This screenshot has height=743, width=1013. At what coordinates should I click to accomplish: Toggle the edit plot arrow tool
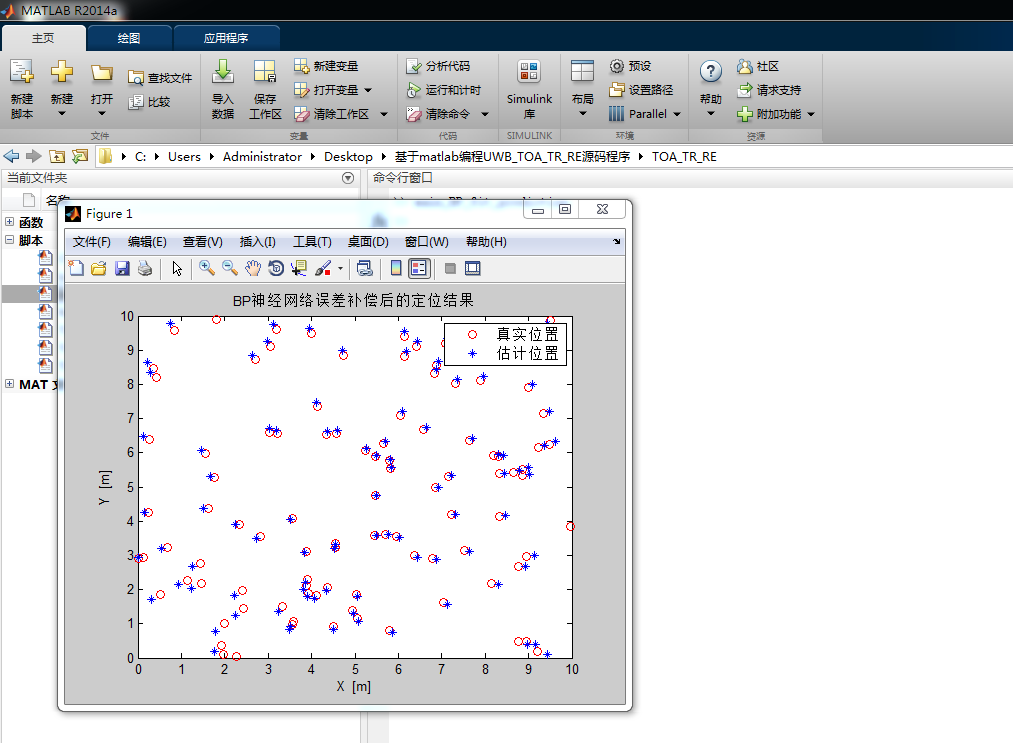177,268
